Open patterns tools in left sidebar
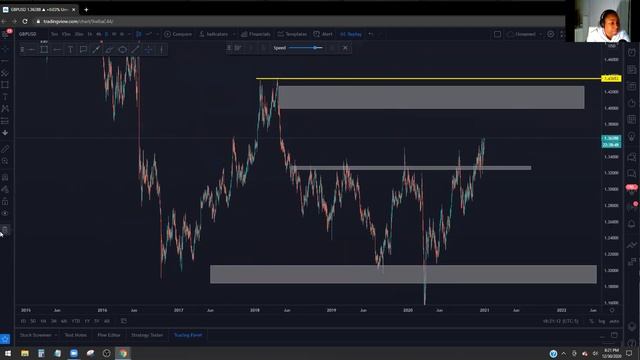 click(x=5, y=109)
